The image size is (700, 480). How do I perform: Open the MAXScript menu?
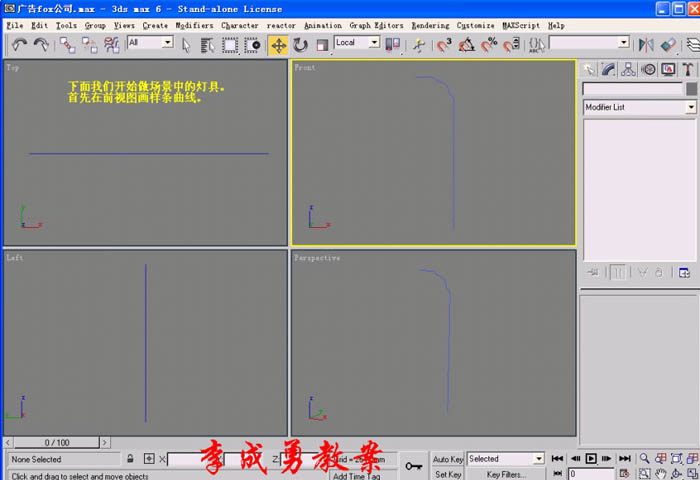pyautogui.click(x=521, y=25)
